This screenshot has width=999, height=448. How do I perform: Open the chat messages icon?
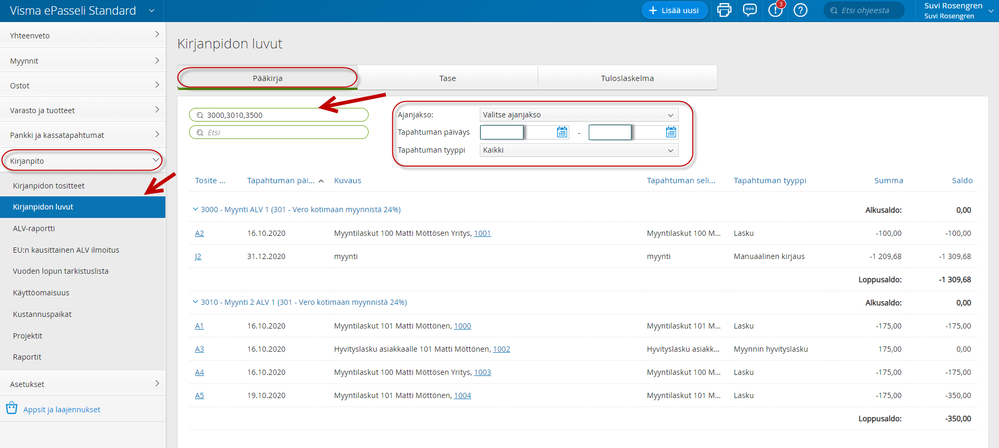[x=751, y=10]
